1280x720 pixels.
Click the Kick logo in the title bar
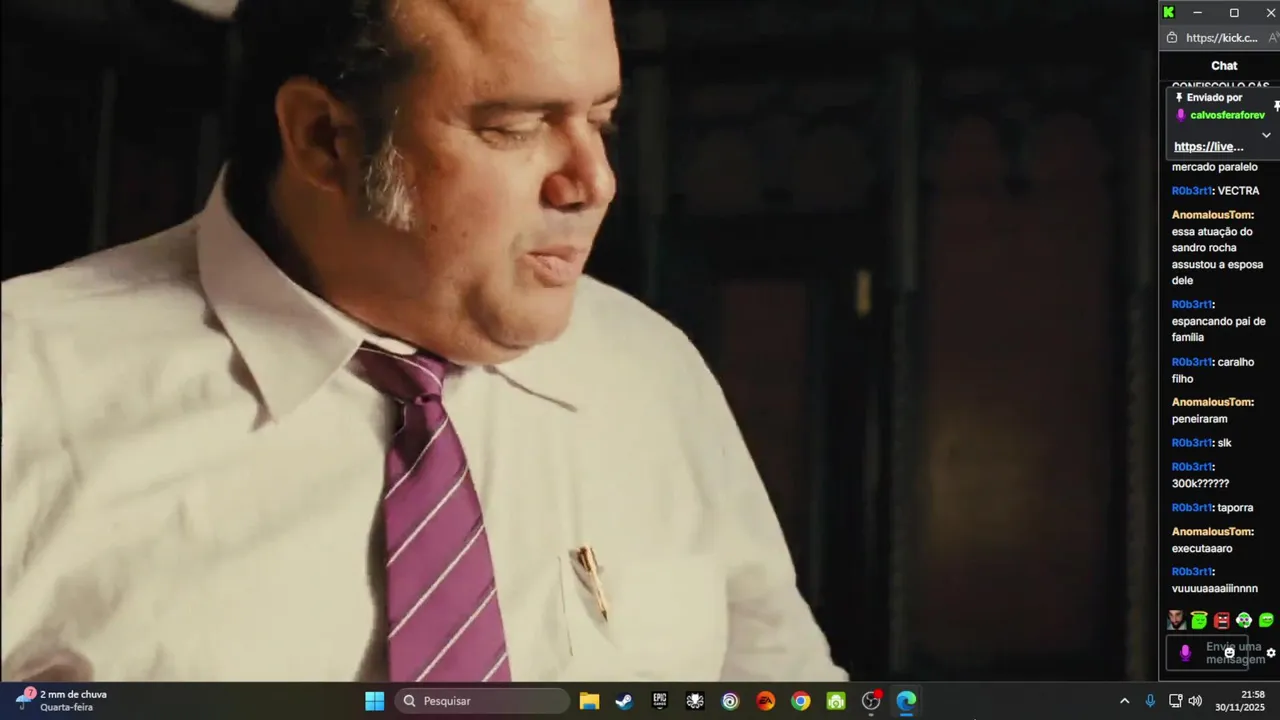point(1168,12)
